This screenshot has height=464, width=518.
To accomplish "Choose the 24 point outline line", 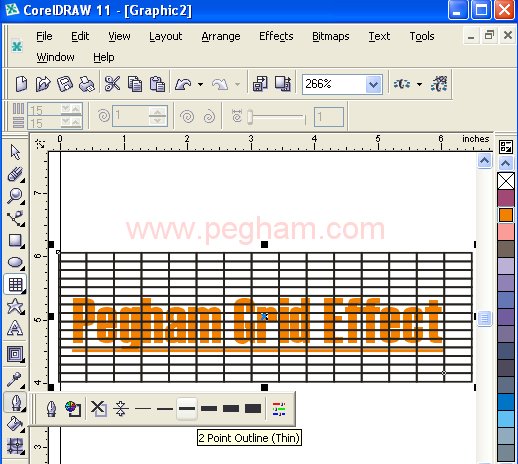I will 253,408.
